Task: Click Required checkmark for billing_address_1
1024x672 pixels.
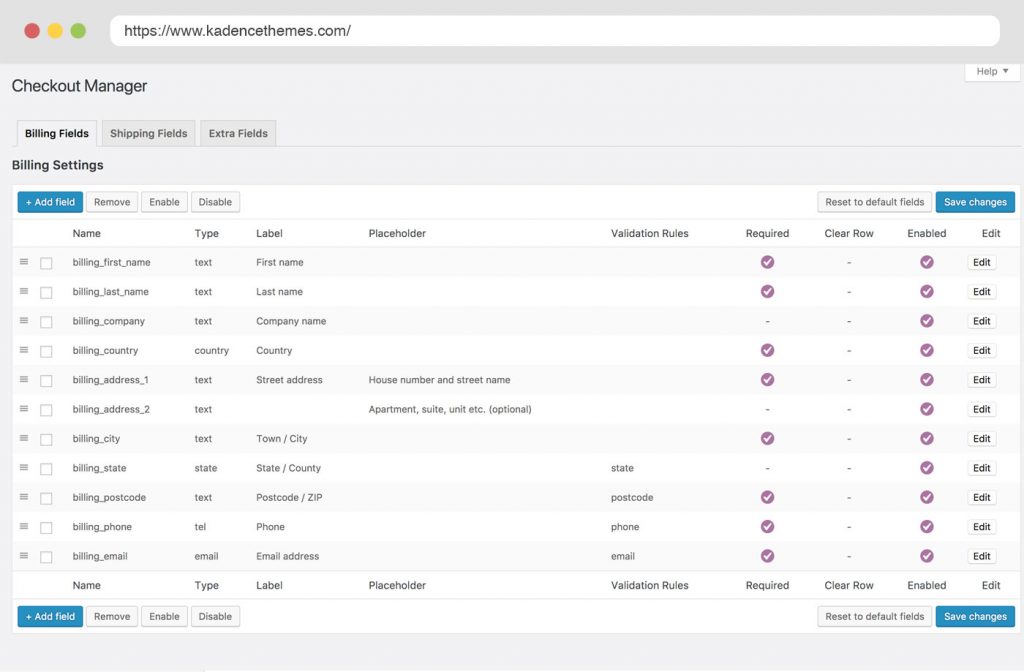Action: [767, 379]
